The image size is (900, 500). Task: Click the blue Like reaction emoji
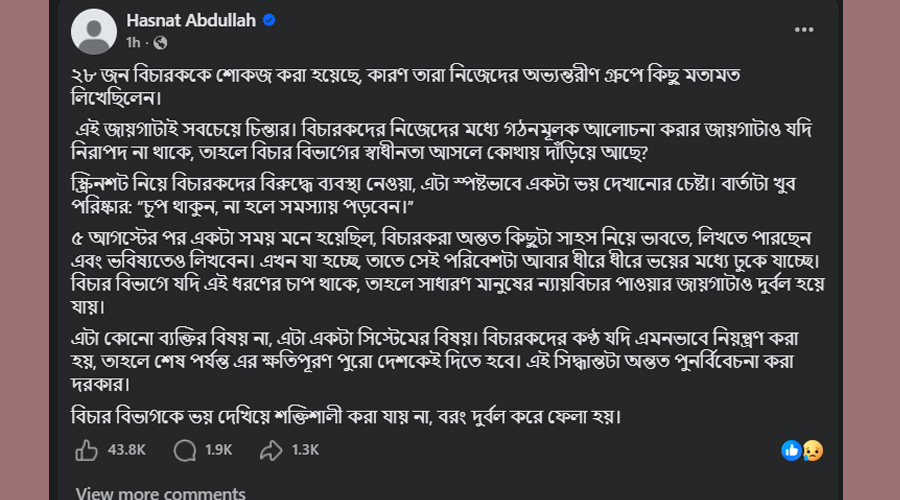click(793, 450)
